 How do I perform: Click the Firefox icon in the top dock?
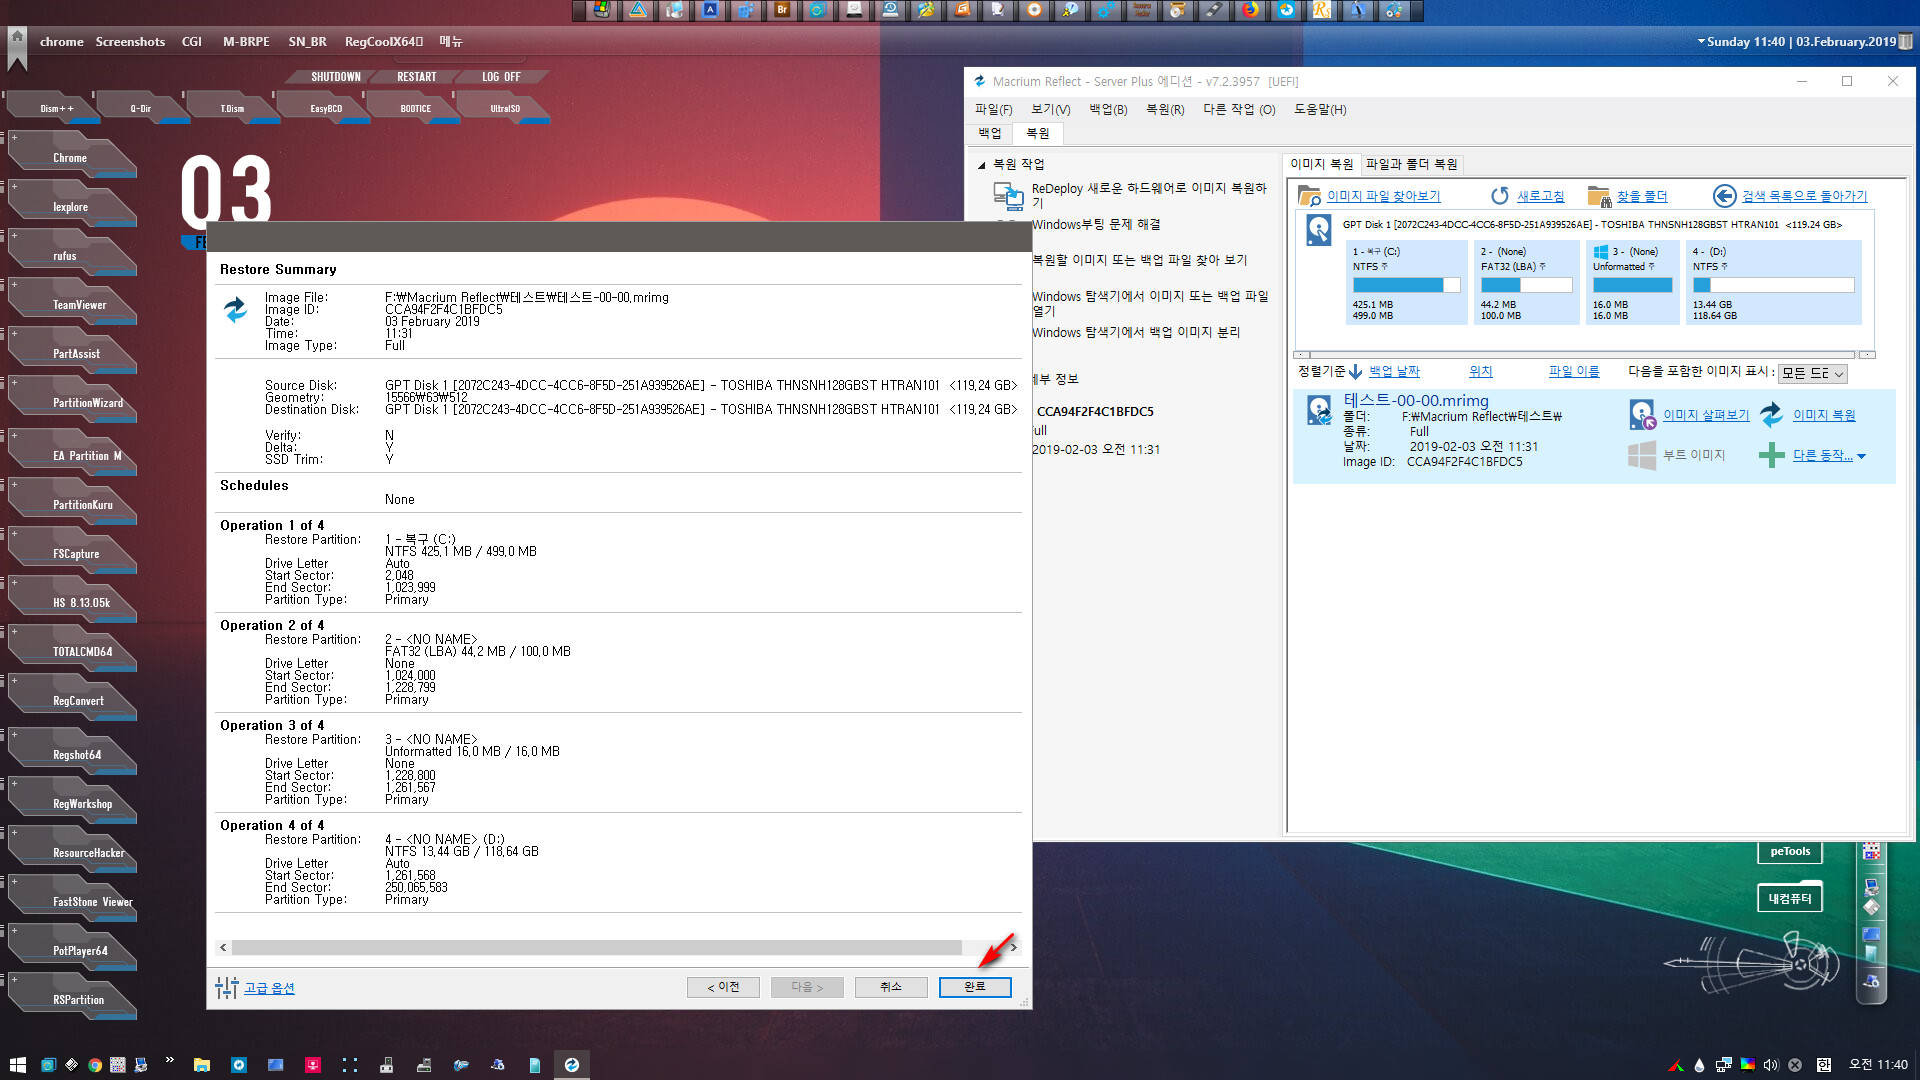pos(1250,10)
